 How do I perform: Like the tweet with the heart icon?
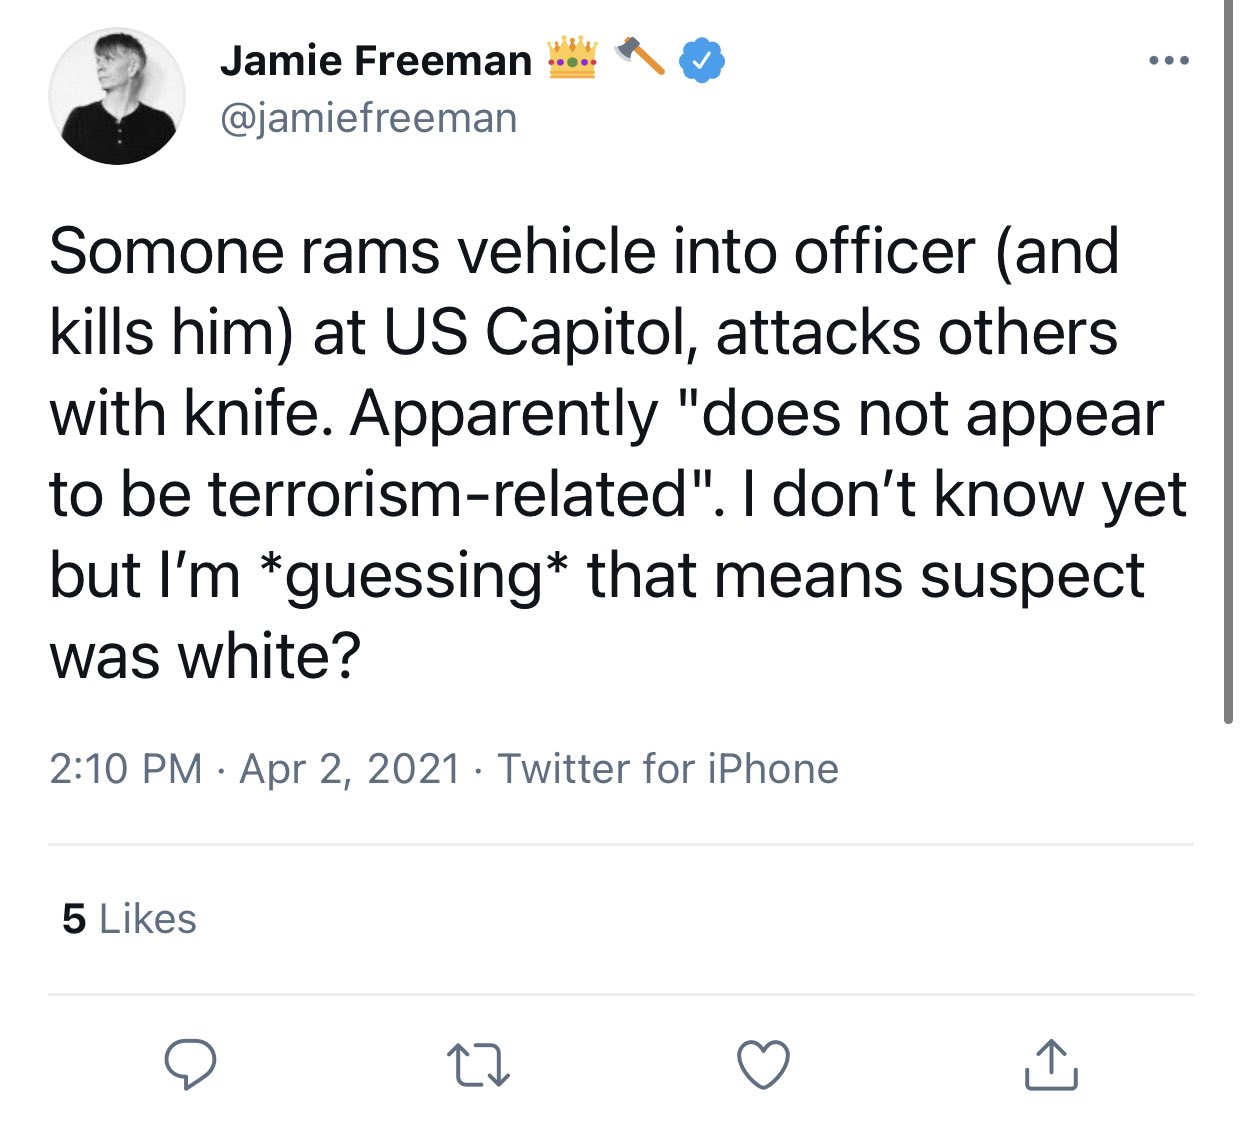pos(763,1064)
